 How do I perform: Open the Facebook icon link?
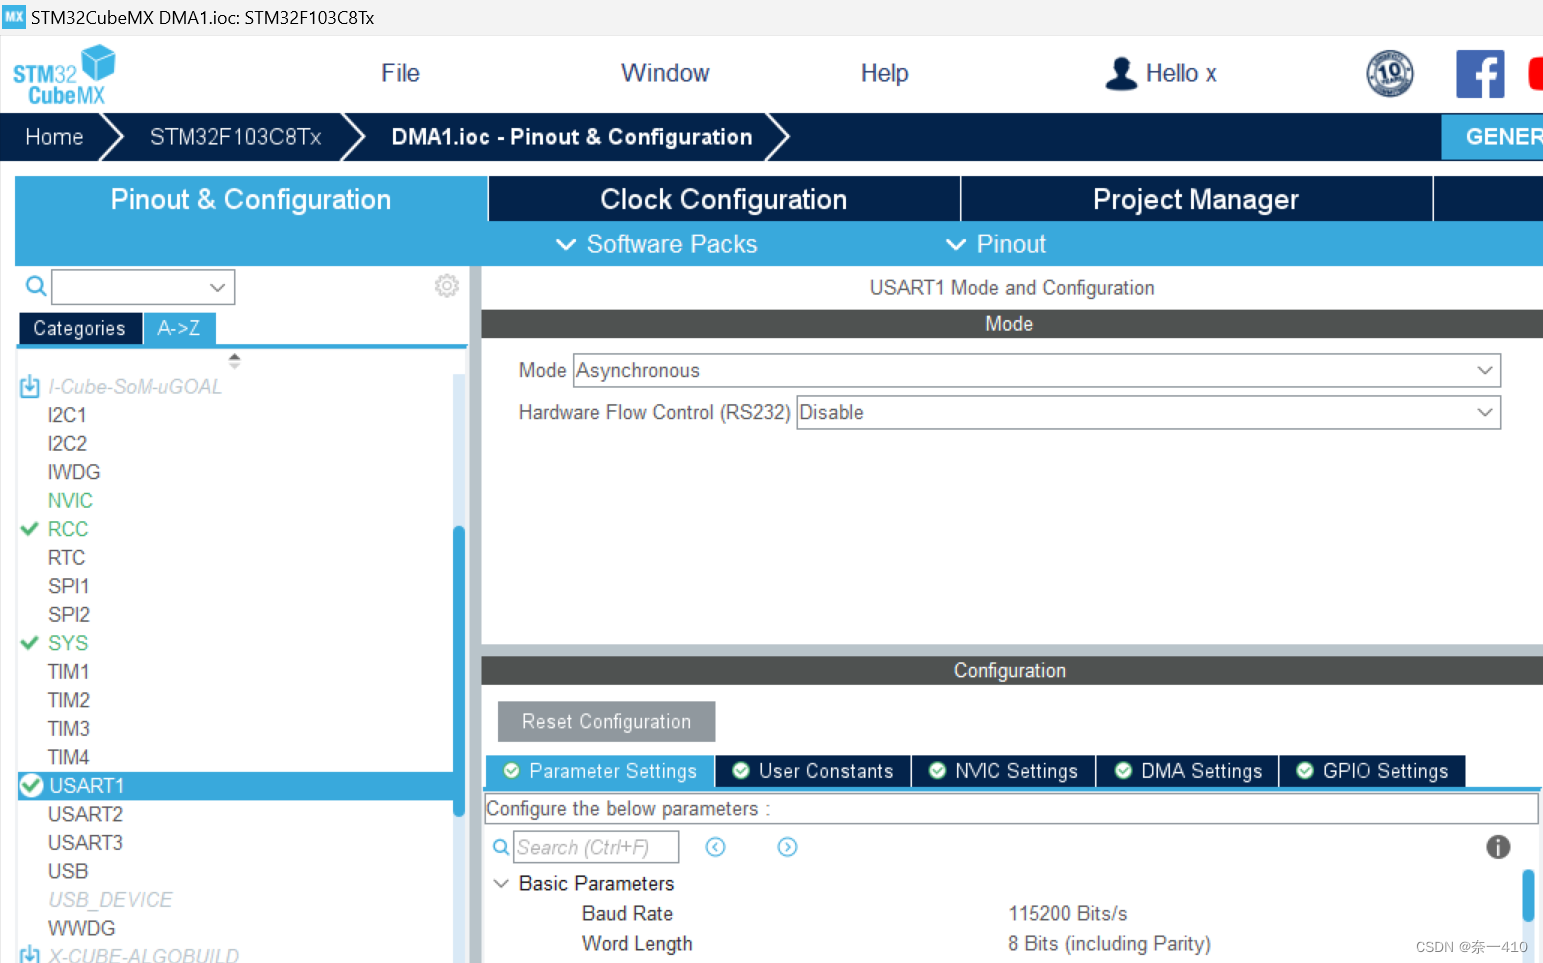tap(1480, 73)
